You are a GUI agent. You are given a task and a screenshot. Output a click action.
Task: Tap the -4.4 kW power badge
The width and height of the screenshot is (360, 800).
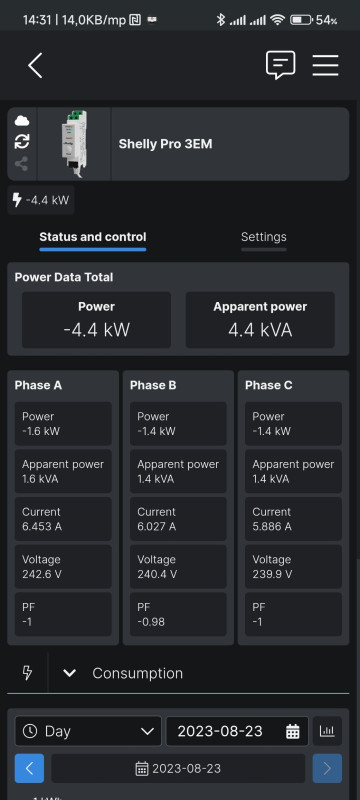coord(41,200)
